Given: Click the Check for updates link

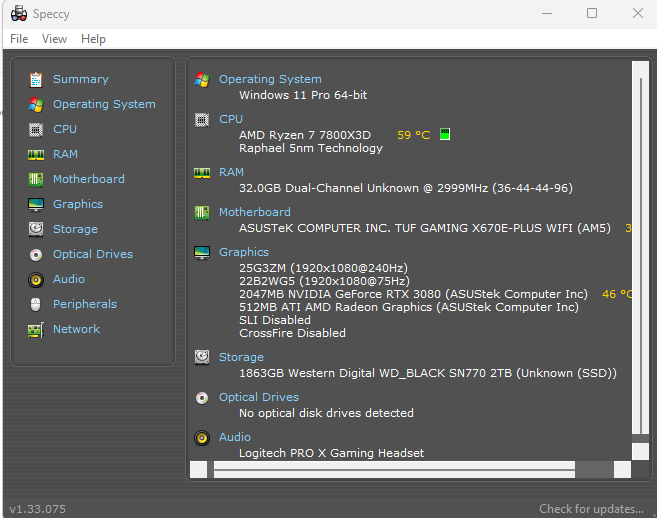Looking at the screenshot, I should point(591,509).
